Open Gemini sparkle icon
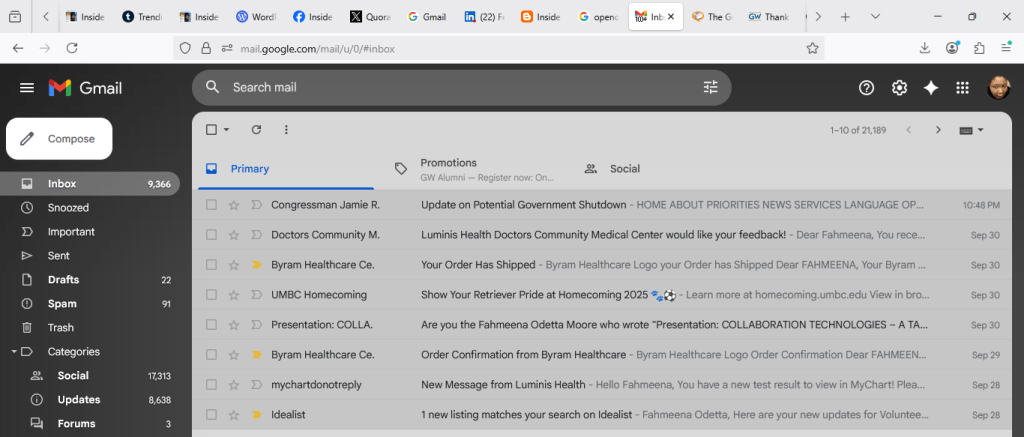This screenshot has height=437, width=1024. pyautogui.click(x=931, y=88)
